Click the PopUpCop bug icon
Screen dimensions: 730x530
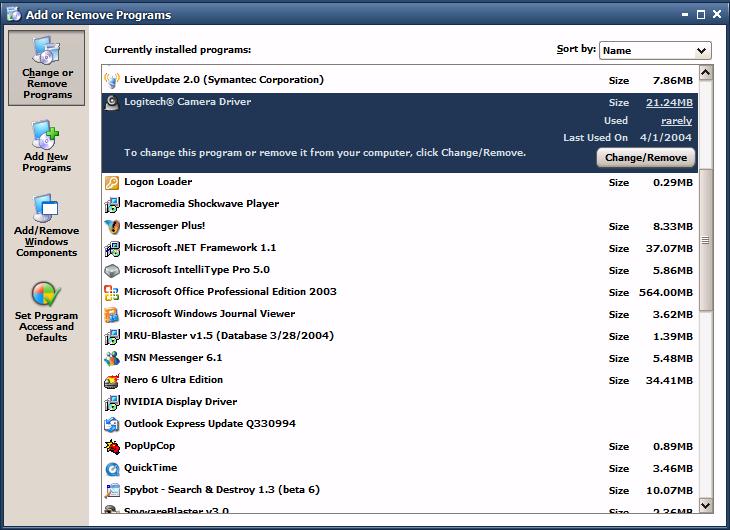112,446
